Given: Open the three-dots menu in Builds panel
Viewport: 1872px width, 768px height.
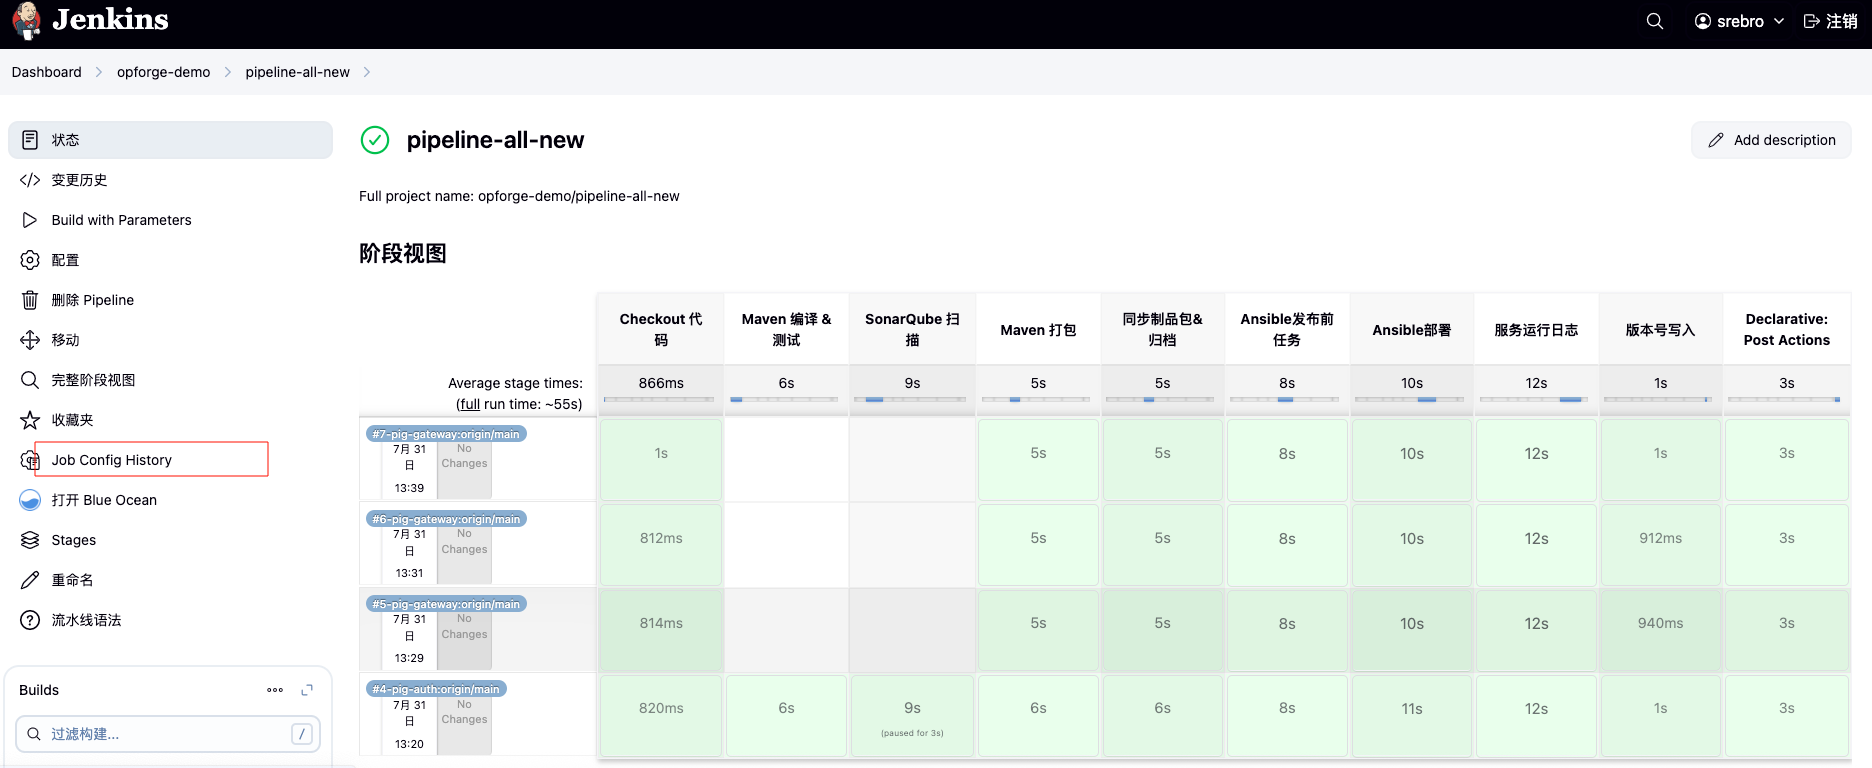Looking at the screenshot, I should (275, 690).
